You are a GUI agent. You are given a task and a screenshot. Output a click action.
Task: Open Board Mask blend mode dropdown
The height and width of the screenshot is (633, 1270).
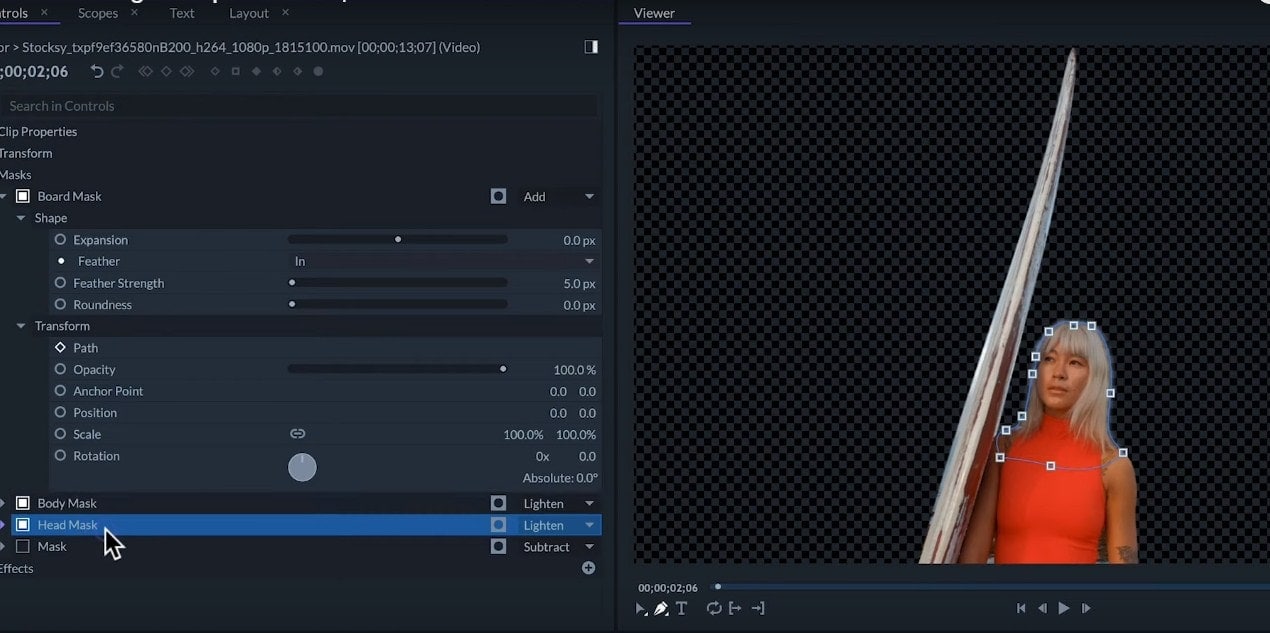coord(558,196)
